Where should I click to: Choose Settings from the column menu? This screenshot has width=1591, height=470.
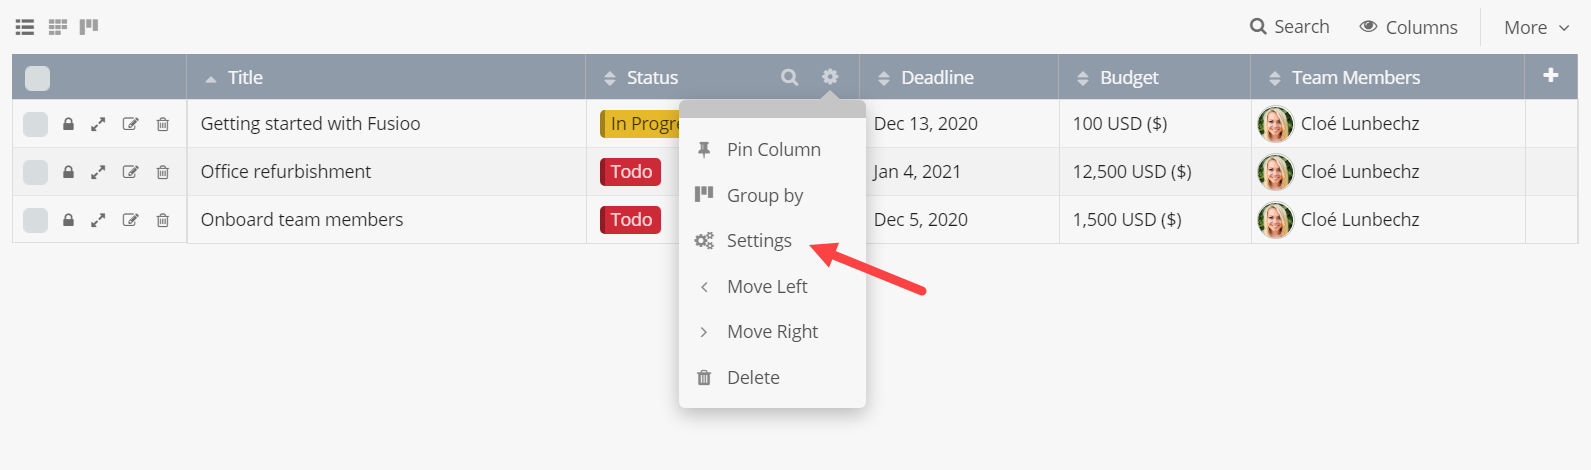758,241
